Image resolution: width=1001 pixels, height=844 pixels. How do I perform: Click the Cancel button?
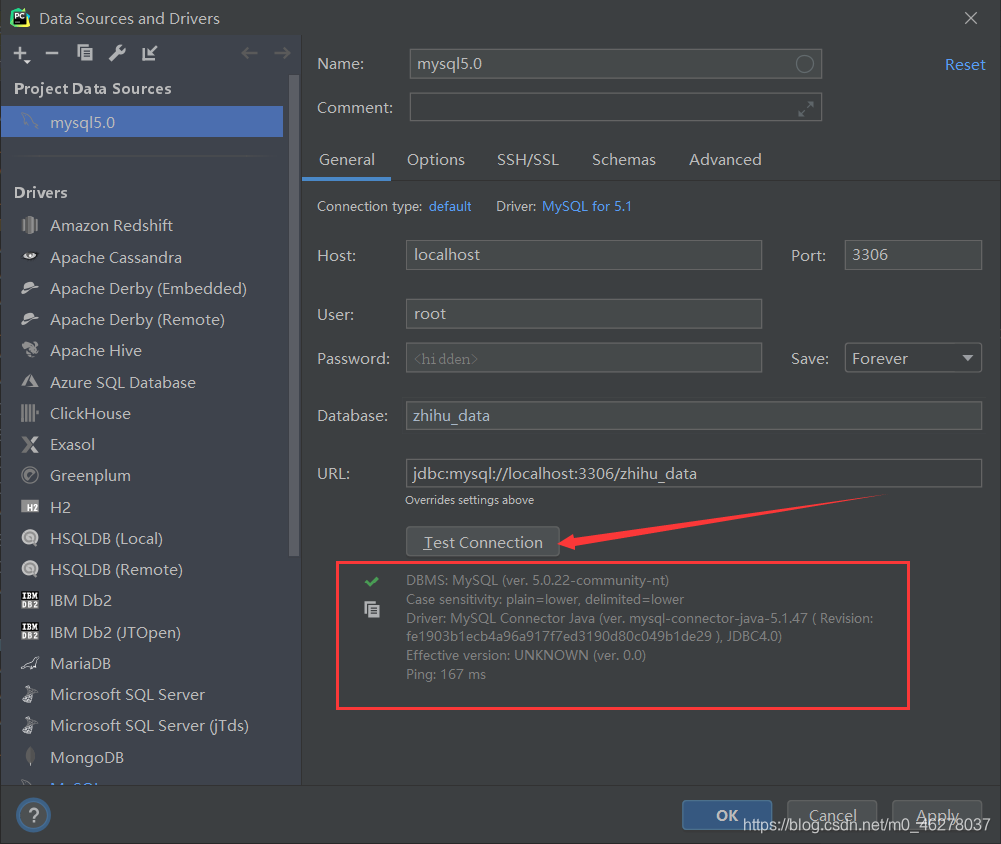click(x=832, y=815)
